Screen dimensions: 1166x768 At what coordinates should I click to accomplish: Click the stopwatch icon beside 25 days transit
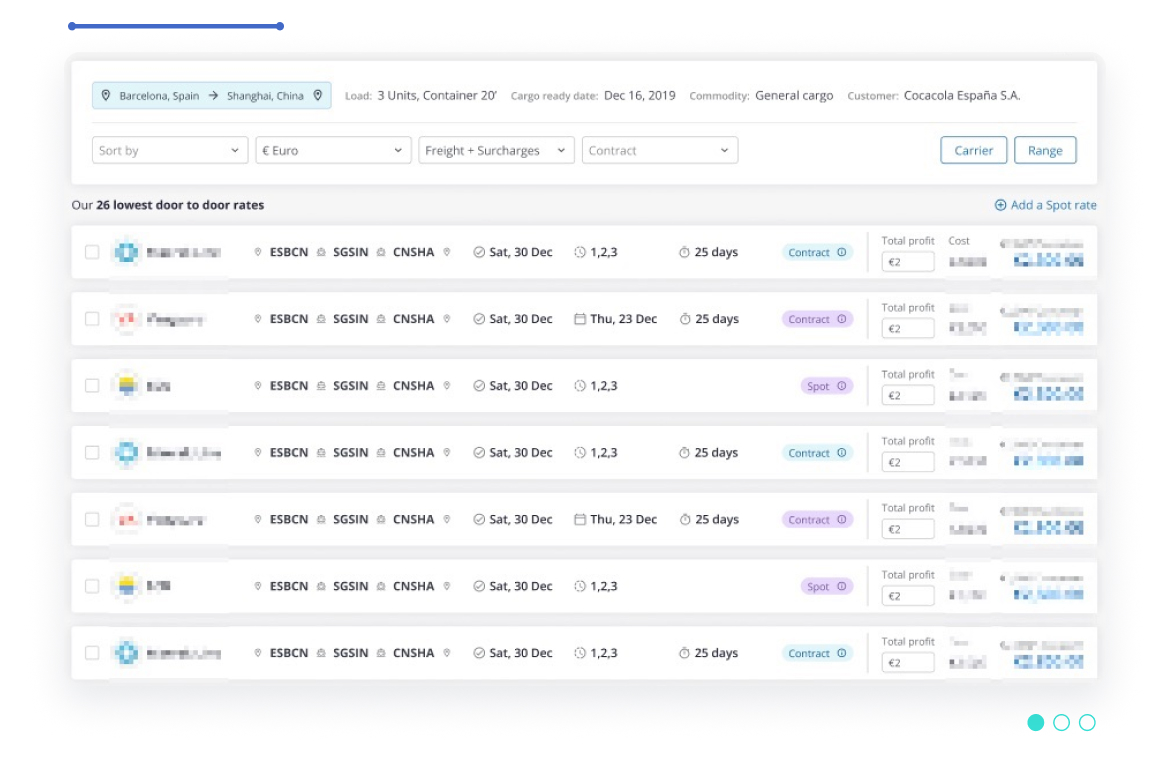(682, 252)
